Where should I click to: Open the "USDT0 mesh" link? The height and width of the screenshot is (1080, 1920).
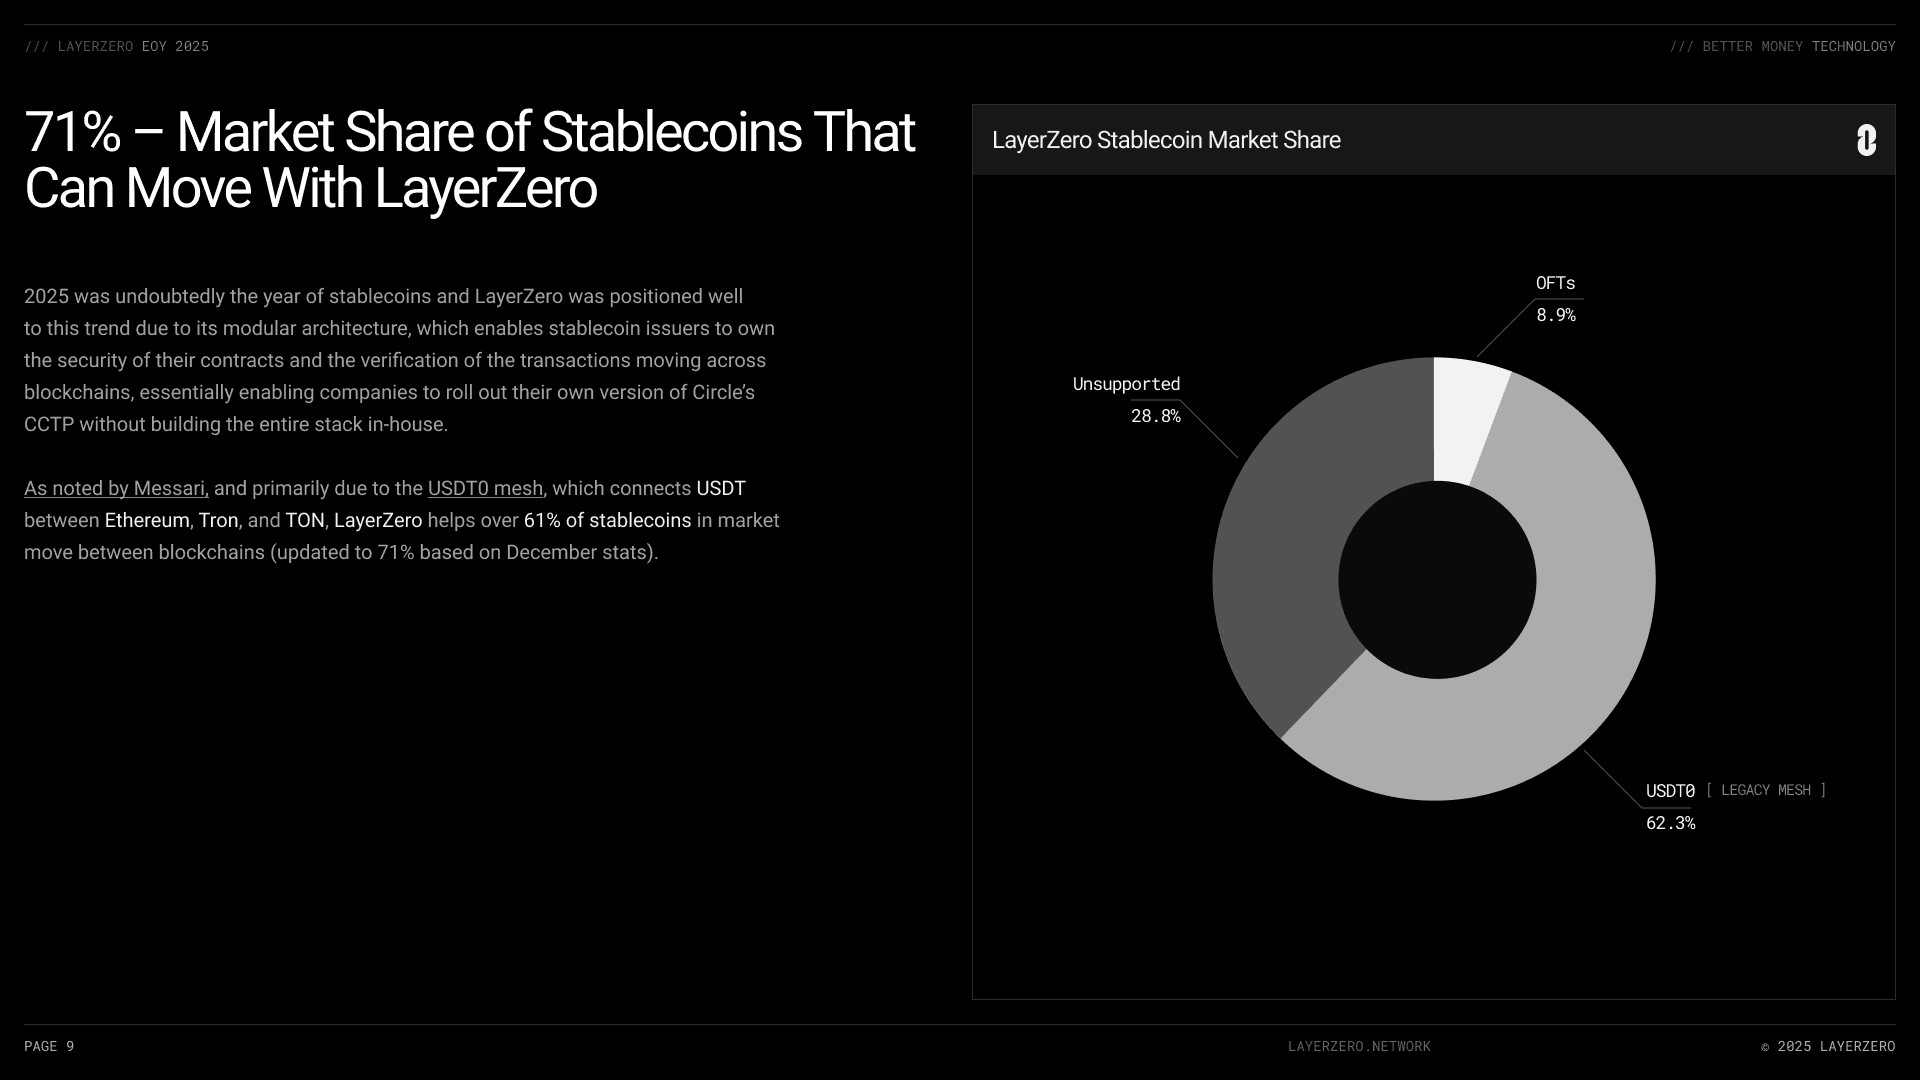485,488
